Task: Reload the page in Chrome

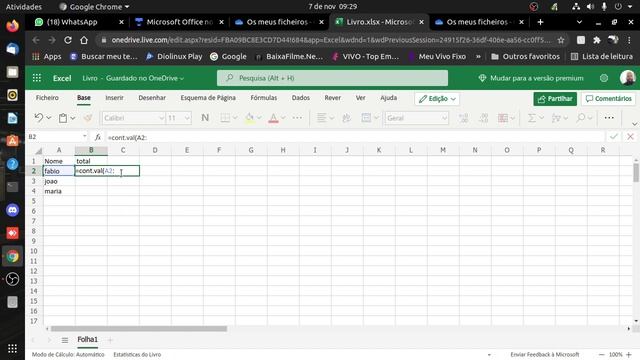Action: pyautogui.click(x=68, y=40)
